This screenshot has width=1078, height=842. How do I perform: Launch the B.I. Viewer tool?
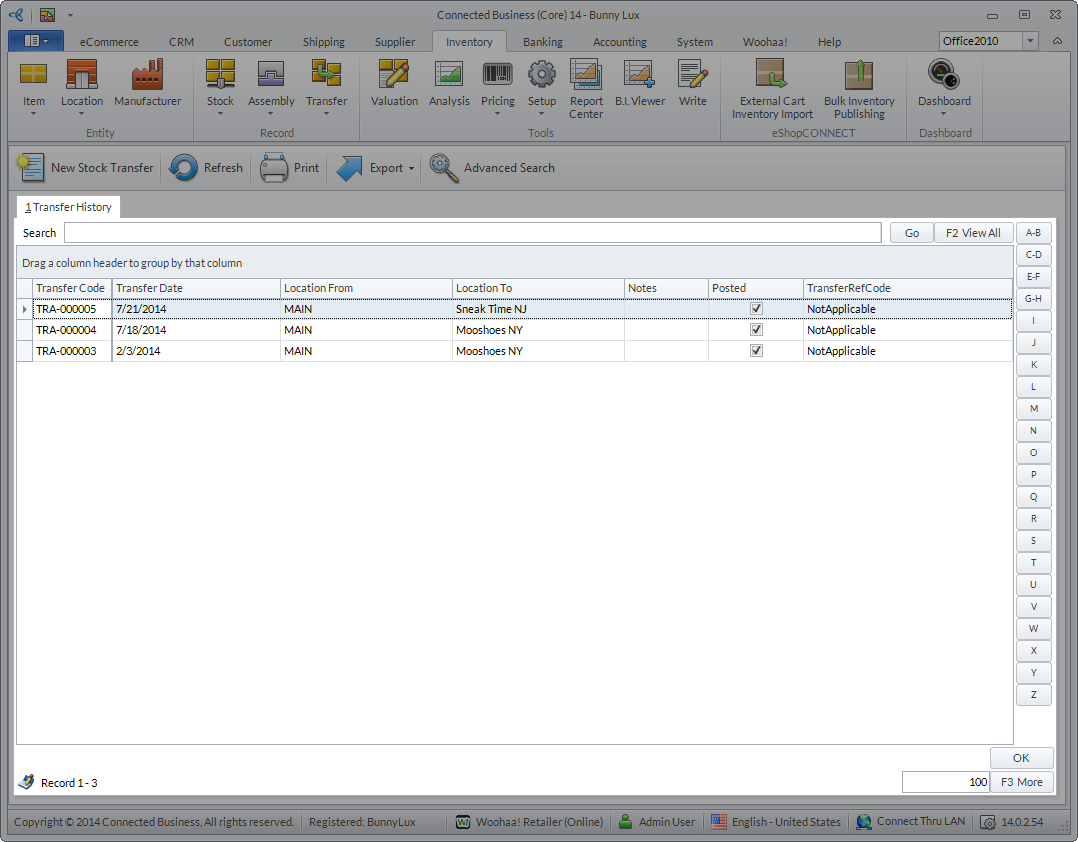pyautogui.click(x=639, y=75)
